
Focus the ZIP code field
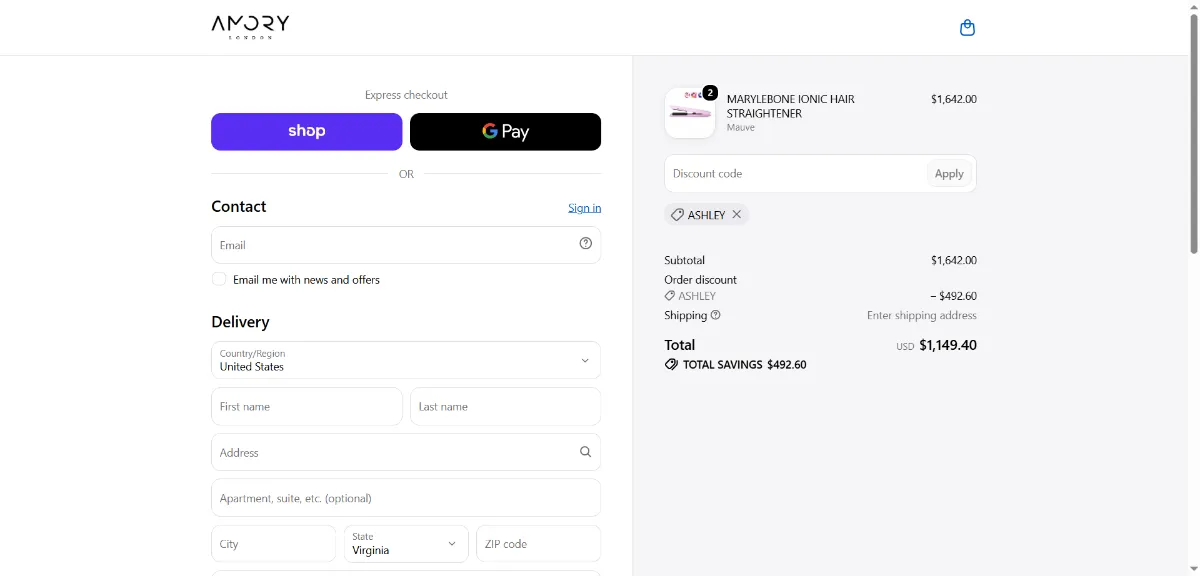pyautogui.click(x=538, y=544)
